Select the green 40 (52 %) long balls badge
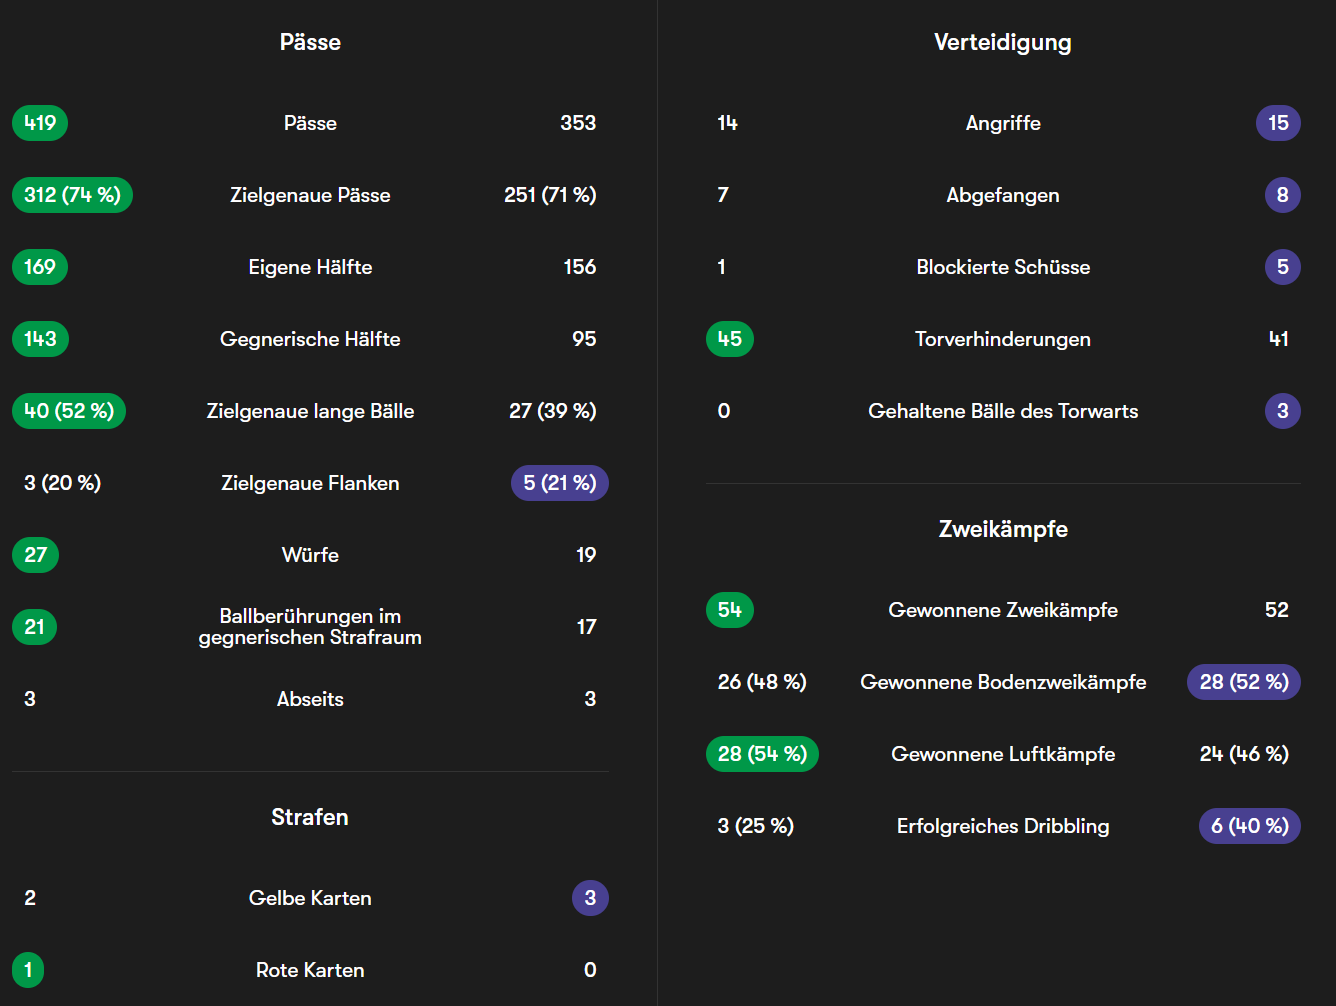1336x1006 pixels. (x=69, y=411)
